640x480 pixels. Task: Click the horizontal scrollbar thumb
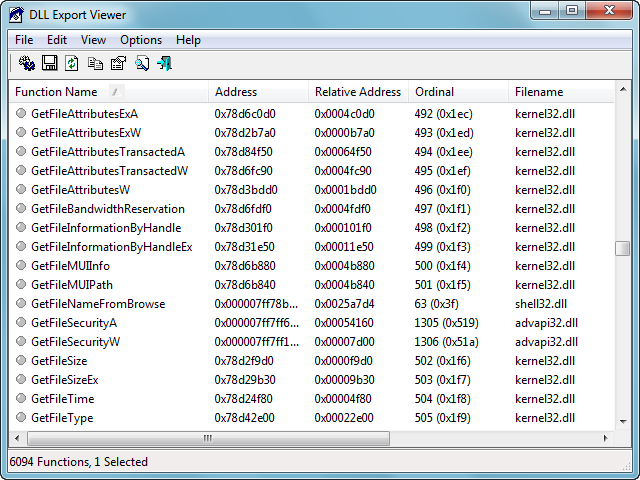[x=208, y=438]
